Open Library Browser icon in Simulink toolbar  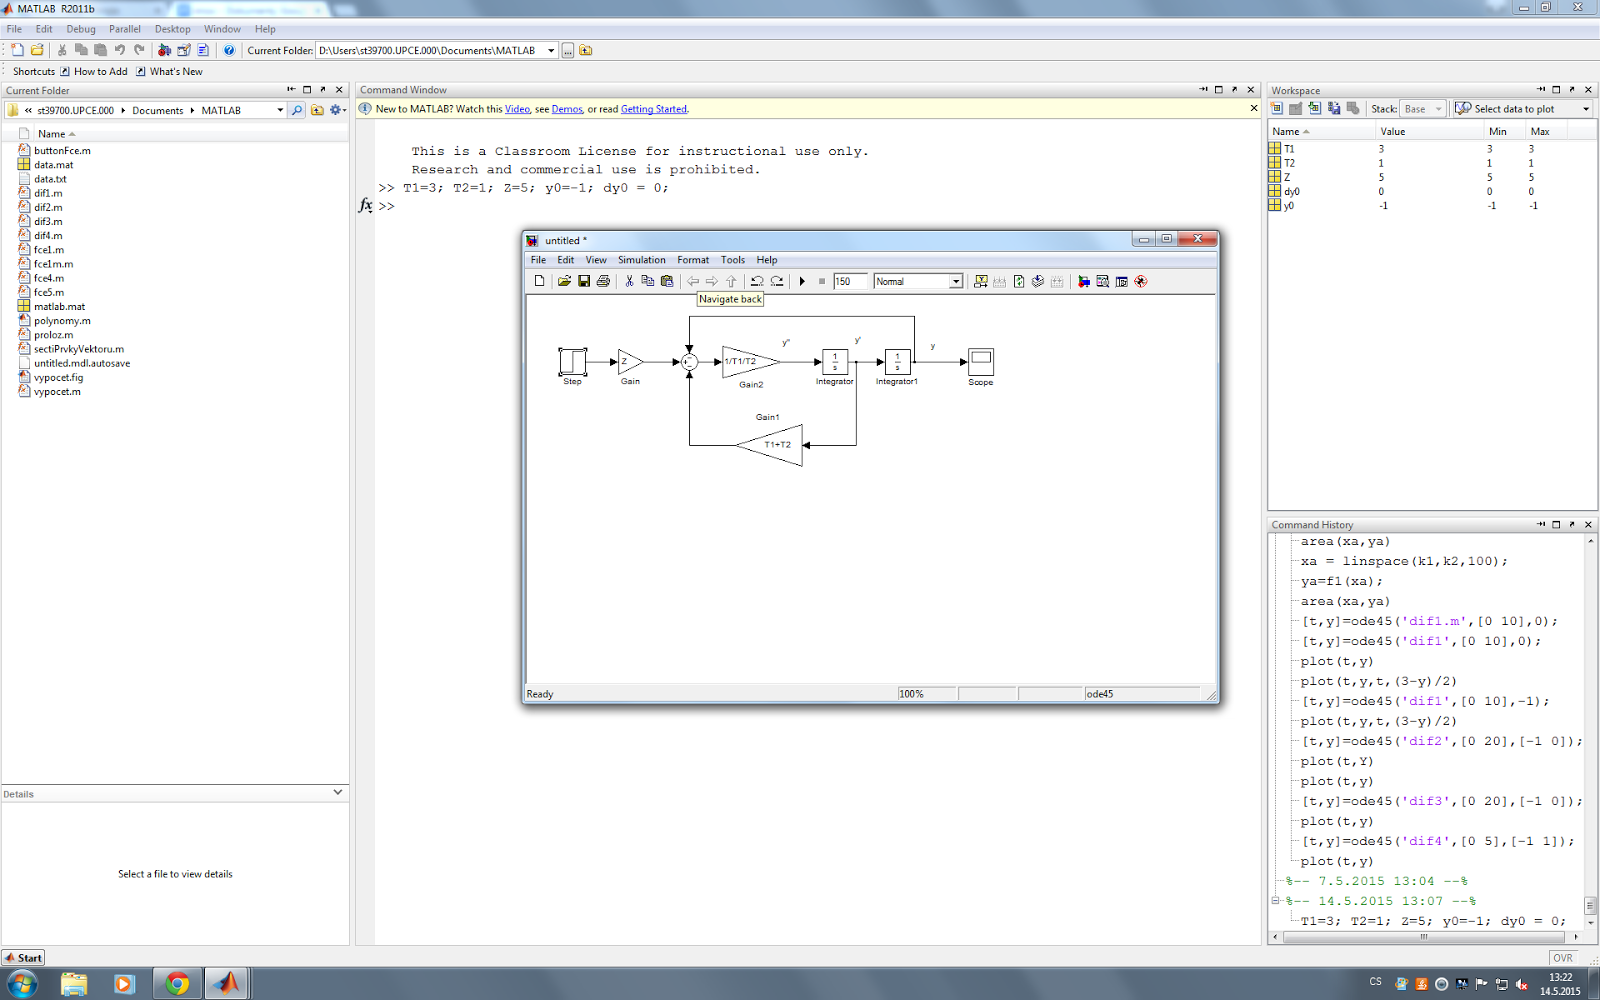(1083, 281)
